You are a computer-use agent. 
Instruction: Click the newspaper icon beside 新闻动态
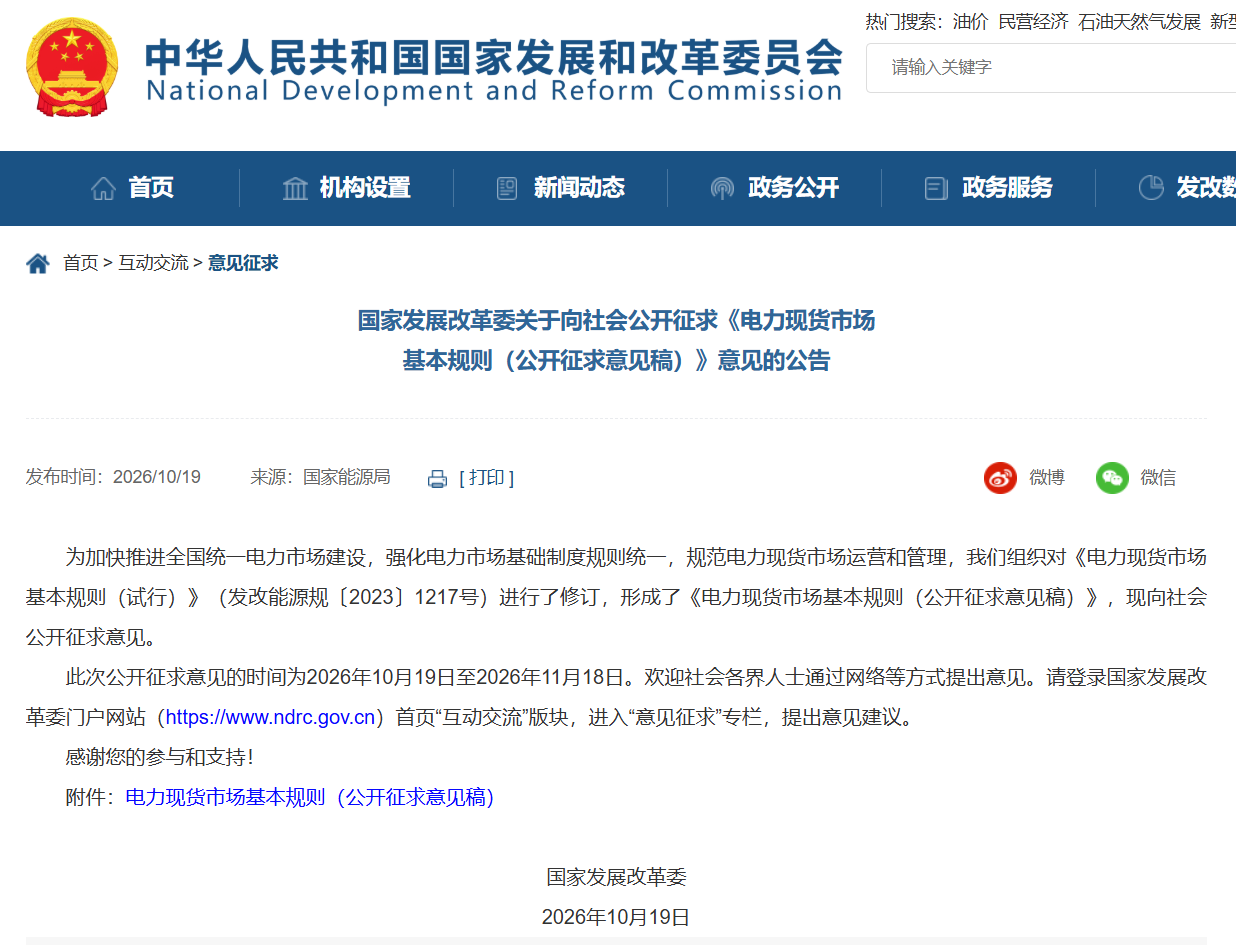coord(507,188)
